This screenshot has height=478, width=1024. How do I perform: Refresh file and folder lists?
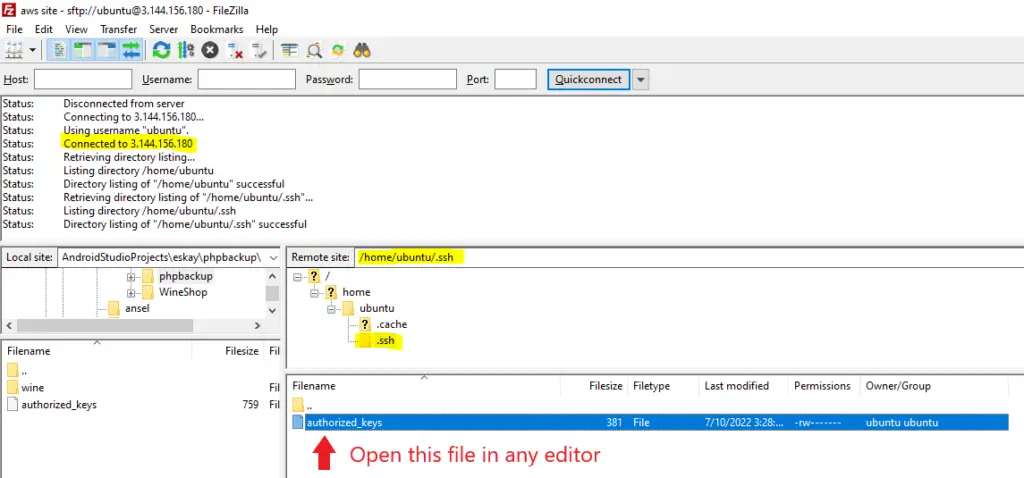(x=161, y=50)
